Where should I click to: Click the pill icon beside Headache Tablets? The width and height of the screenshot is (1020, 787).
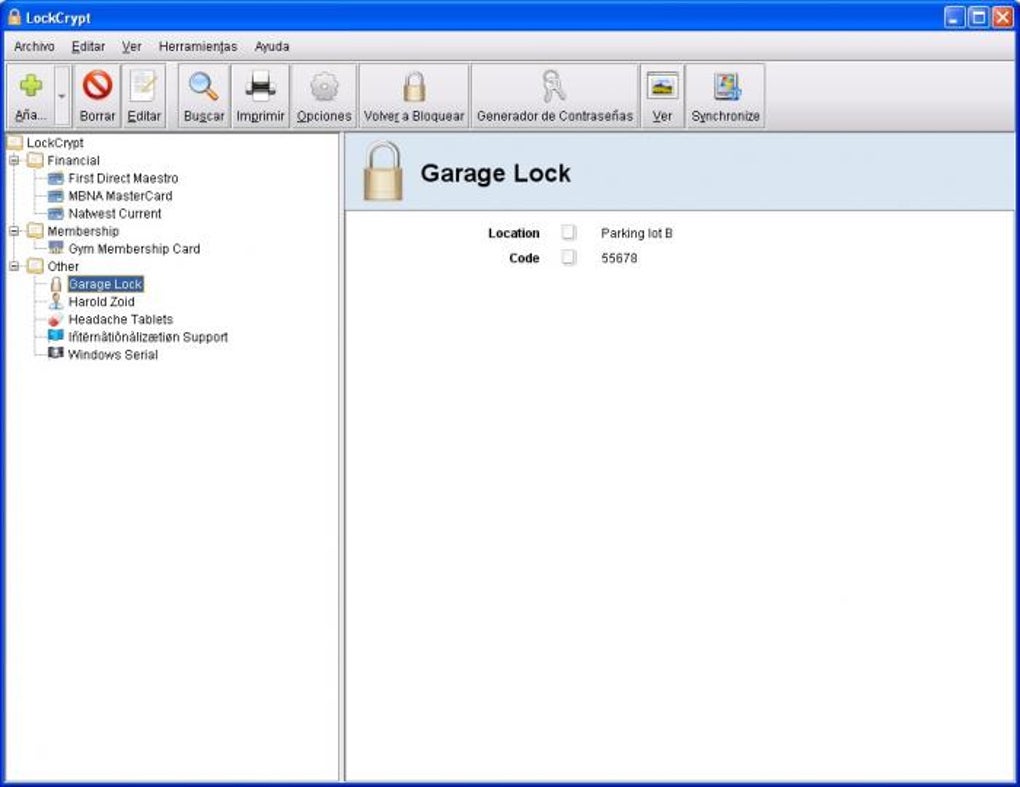pyautogui.click(x=56, y=319)
